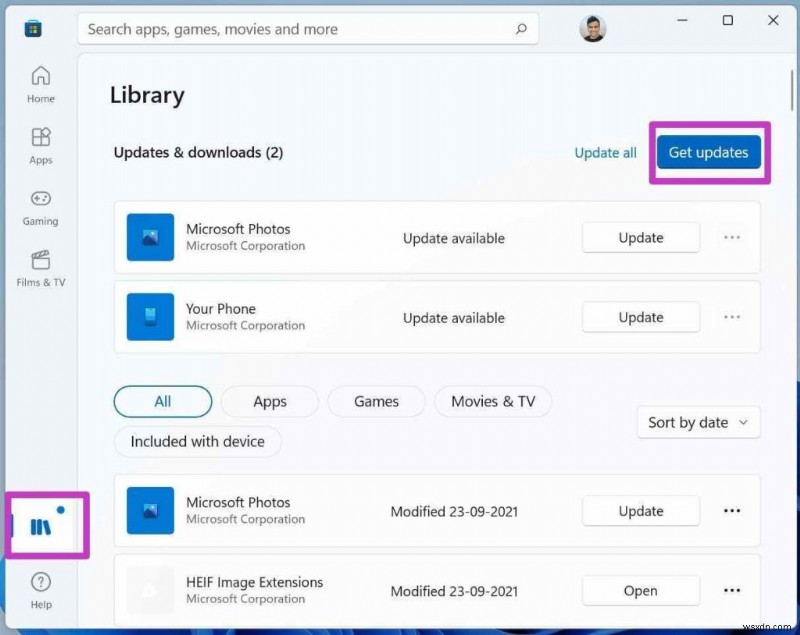Select the All filter
This screenshot has width=800, height=635.
pos(163,401)
